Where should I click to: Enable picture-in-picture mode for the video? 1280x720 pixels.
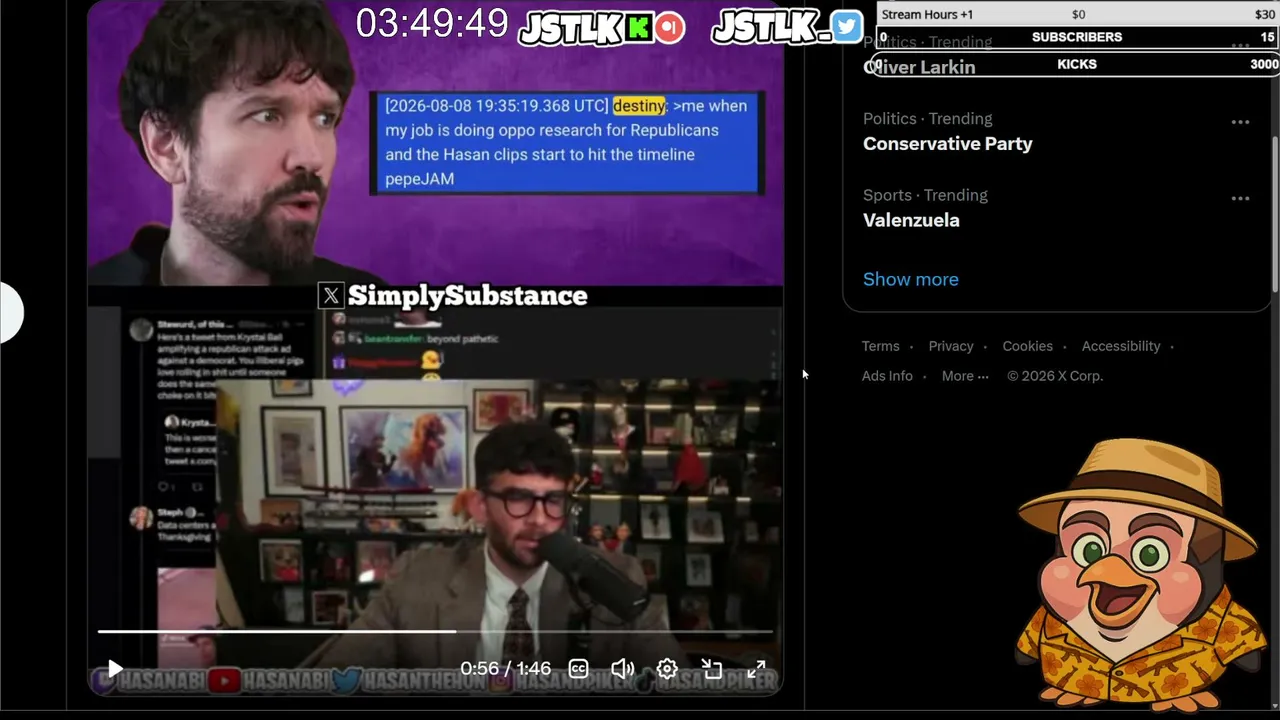pos(711,669)
